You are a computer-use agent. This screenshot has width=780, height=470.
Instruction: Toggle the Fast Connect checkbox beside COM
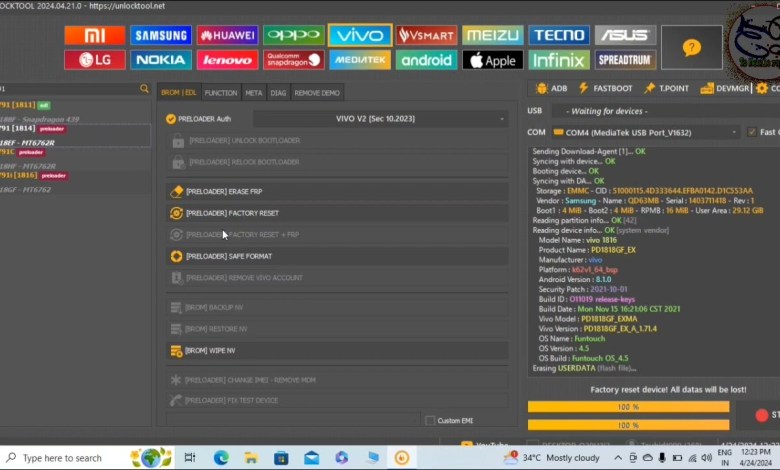tap(752, 132)
